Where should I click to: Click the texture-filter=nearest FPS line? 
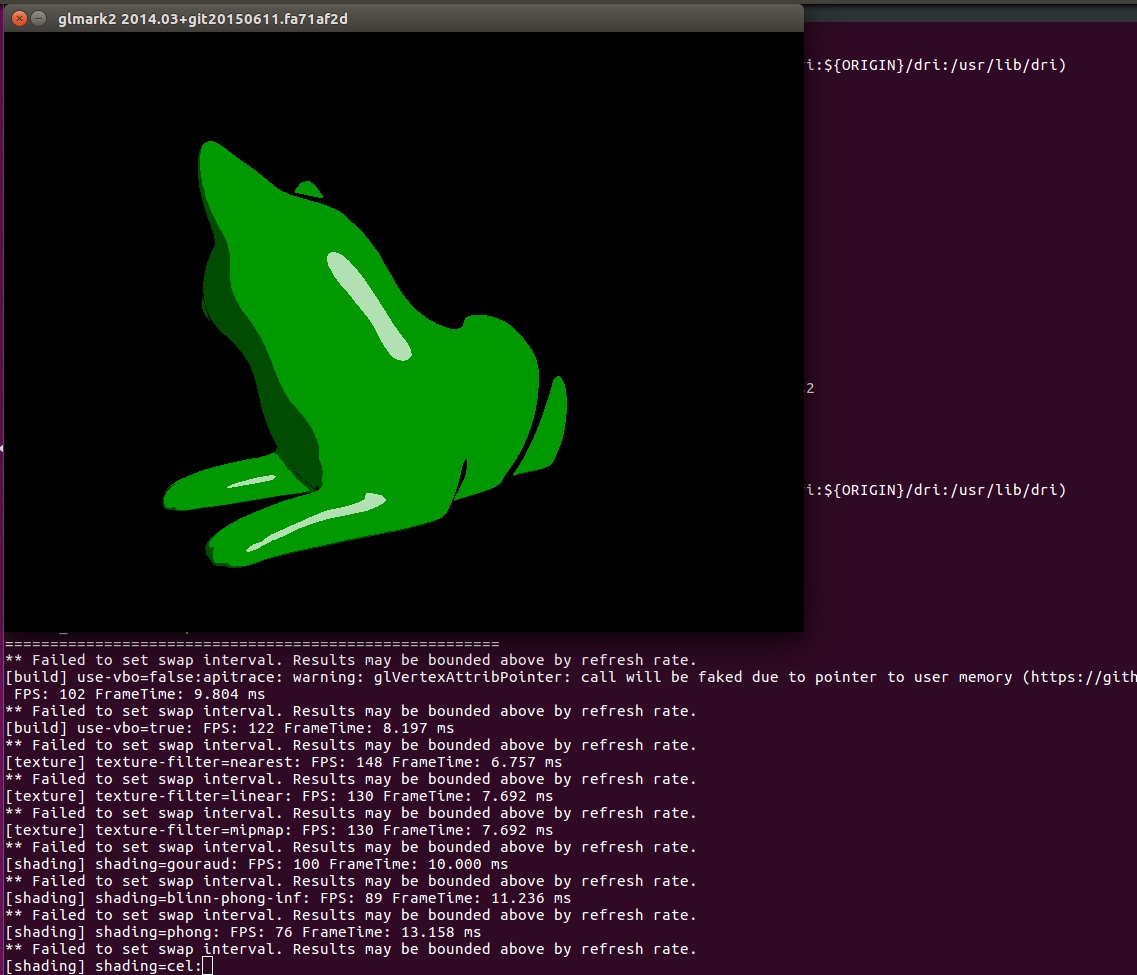[x=280, y=762]
